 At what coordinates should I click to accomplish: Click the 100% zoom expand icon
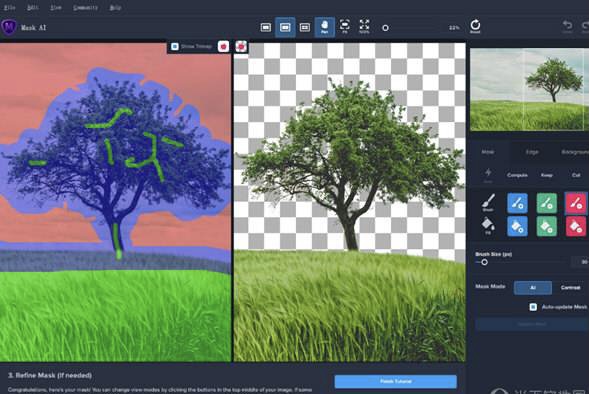pyautogui.click(x=364, y=26)
